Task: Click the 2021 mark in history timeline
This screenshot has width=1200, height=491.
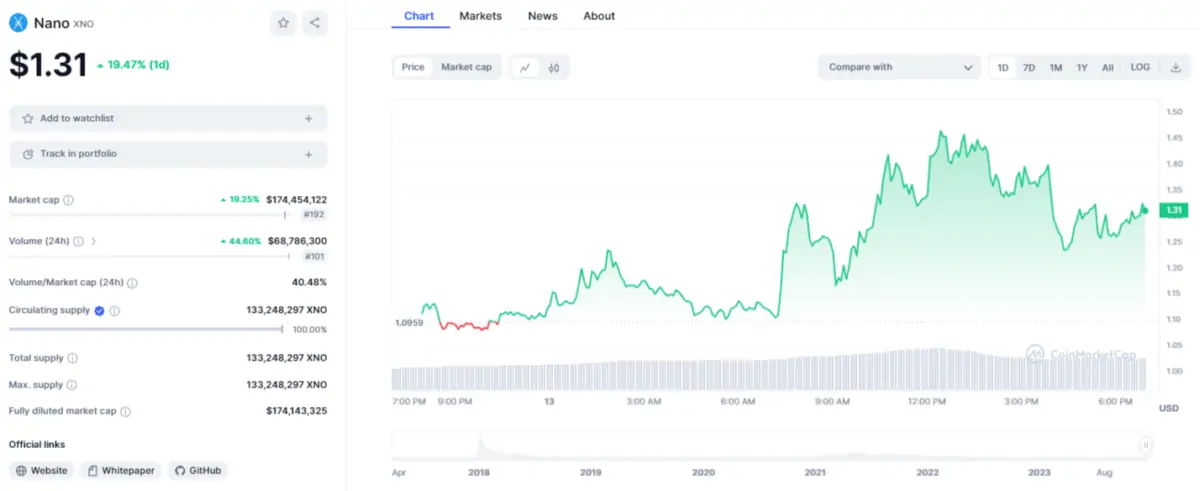Action: click(x=815, y=472)
